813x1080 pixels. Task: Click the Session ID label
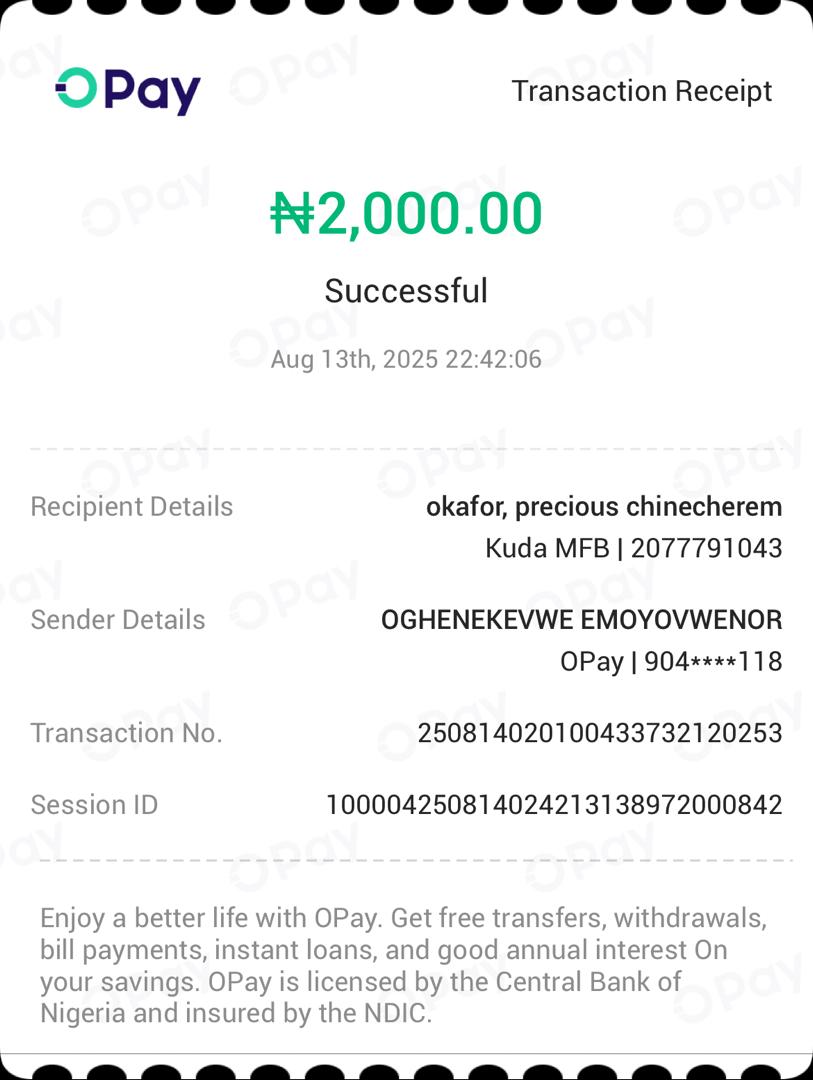tap(94, 805)
